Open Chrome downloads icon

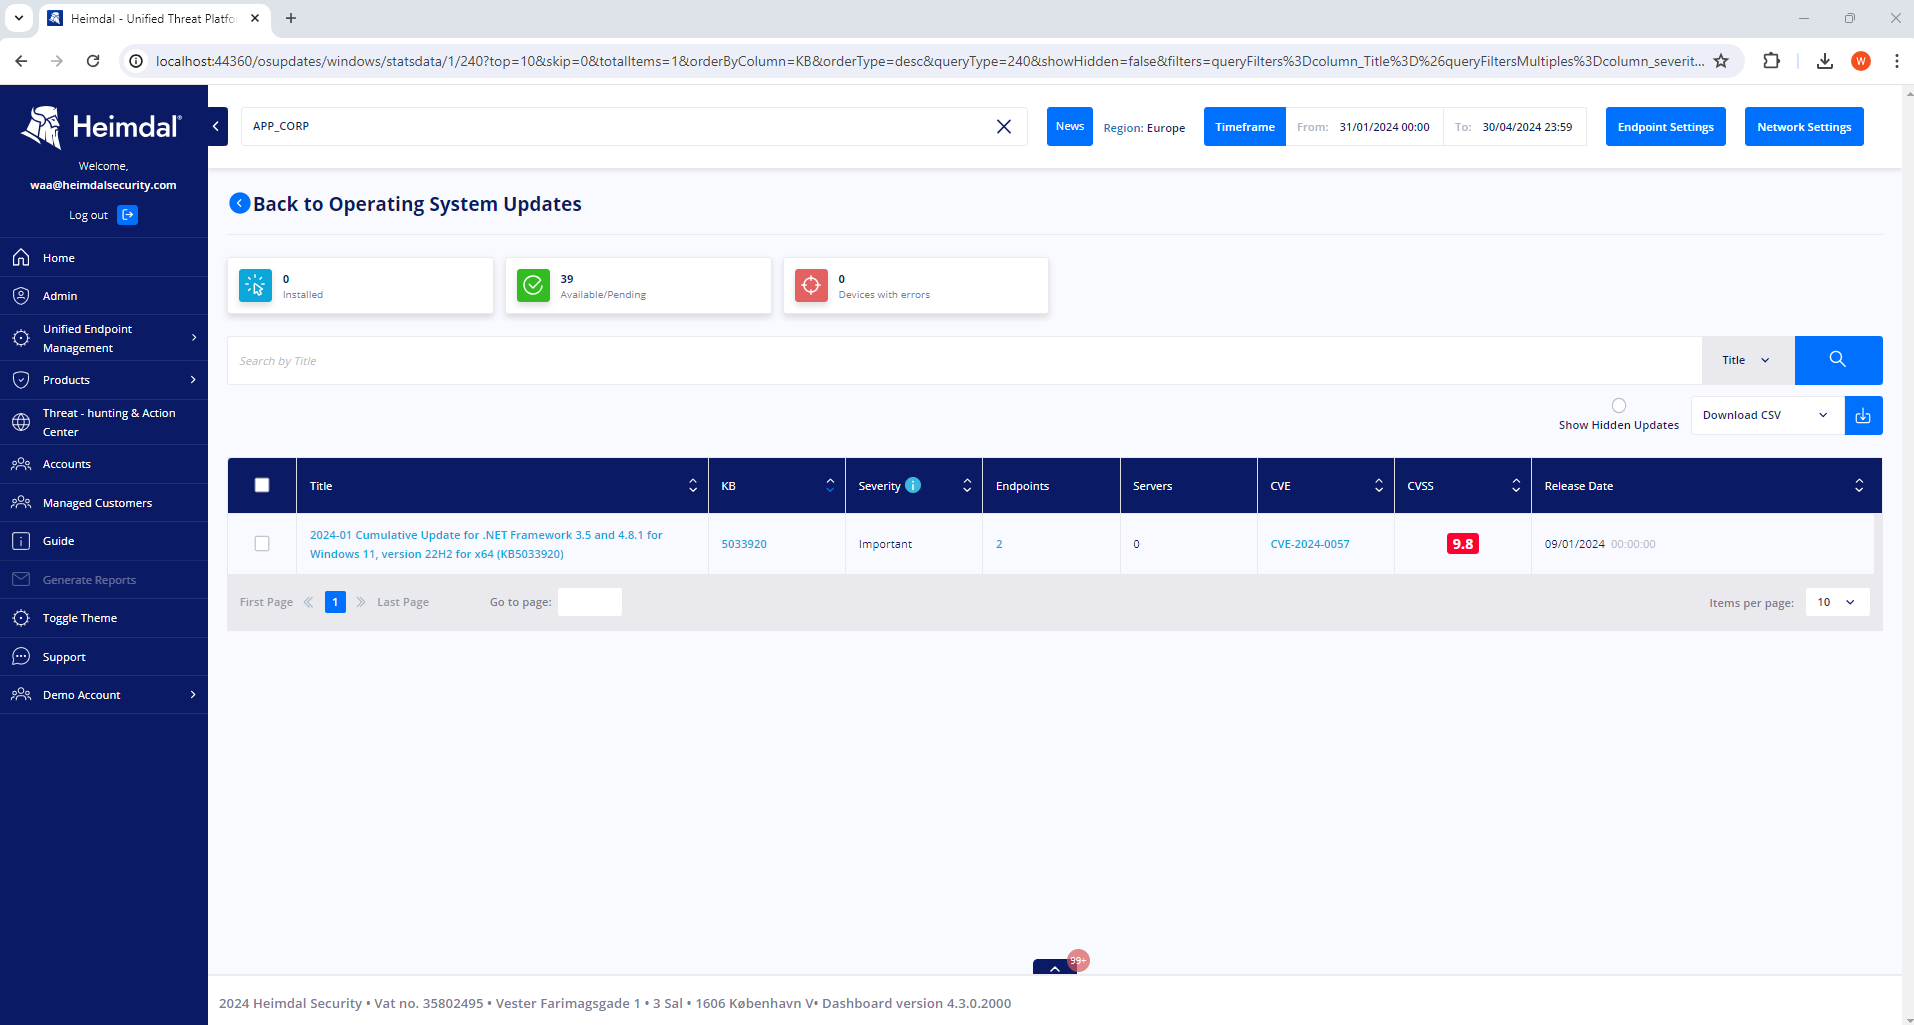coord(1825,61)
